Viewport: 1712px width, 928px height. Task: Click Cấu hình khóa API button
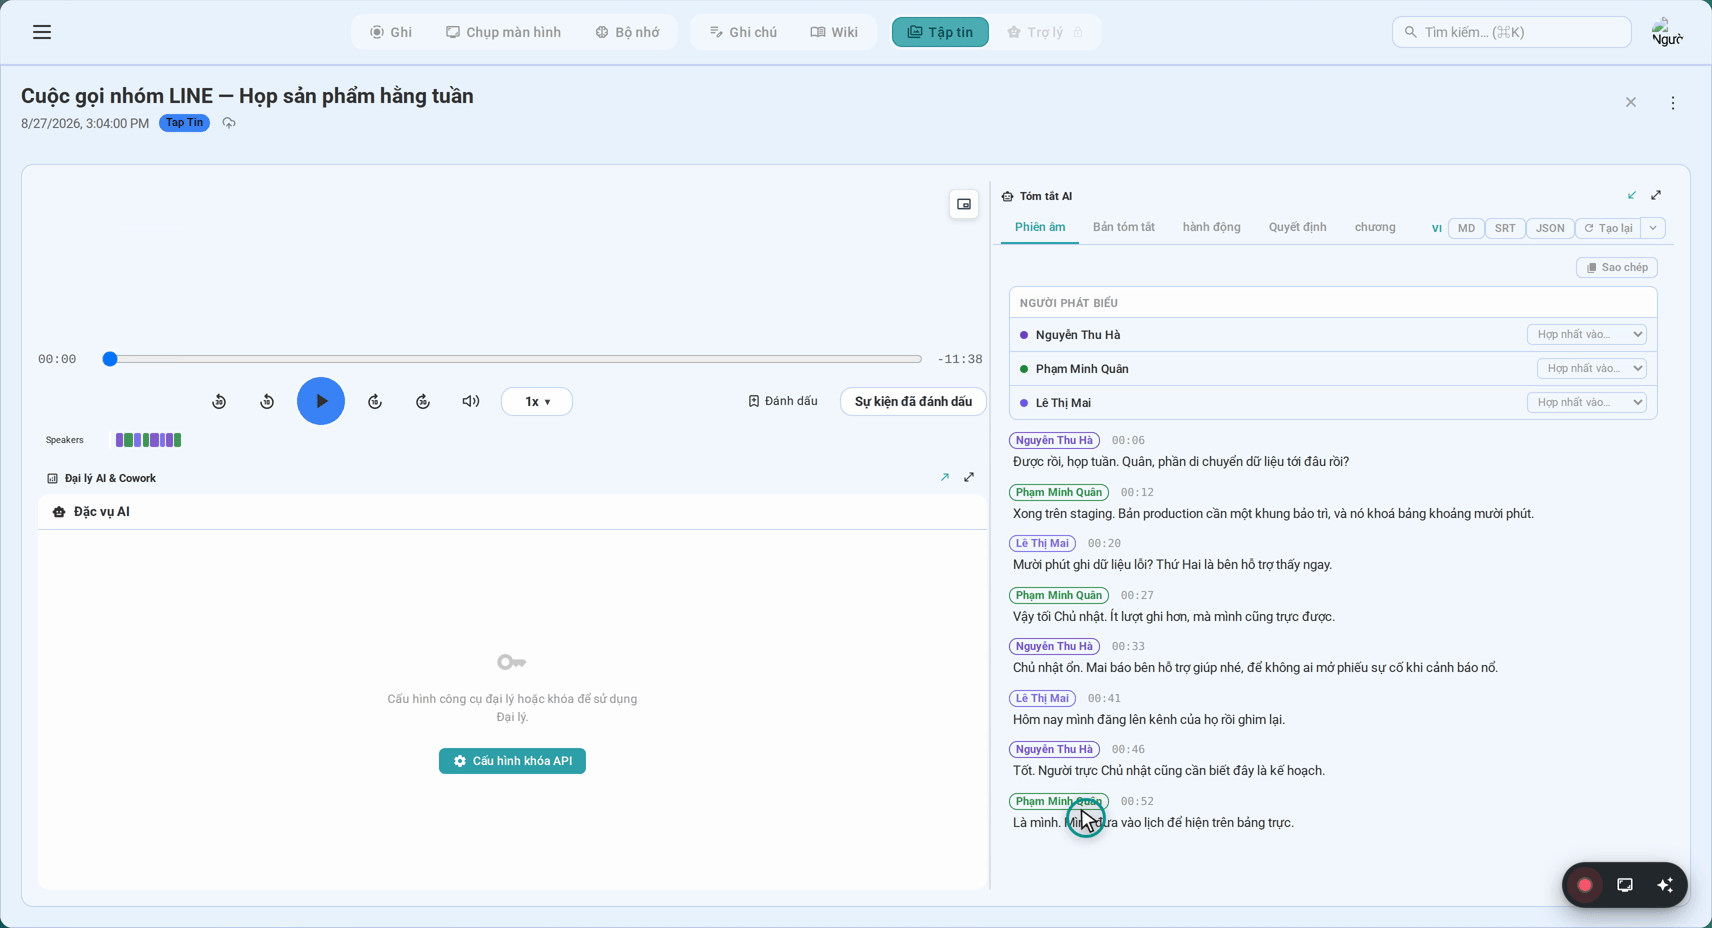click(x=512, y=761)
